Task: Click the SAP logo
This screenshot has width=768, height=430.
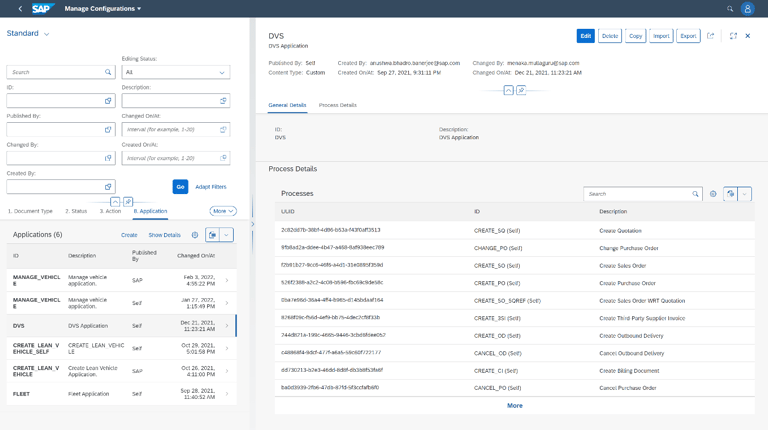Action: (43, 8)
